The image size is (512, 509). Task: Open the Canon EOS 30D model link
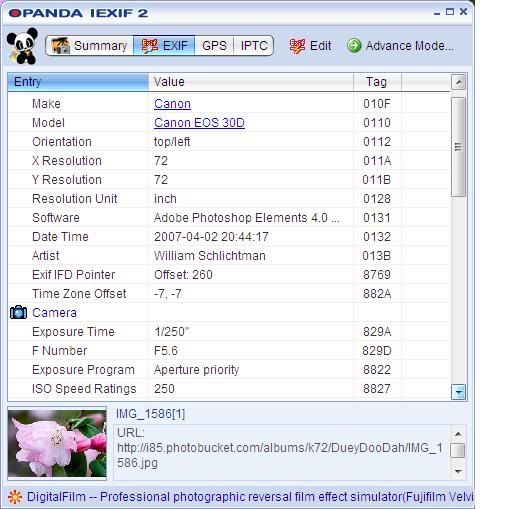[x=199, y=123]
